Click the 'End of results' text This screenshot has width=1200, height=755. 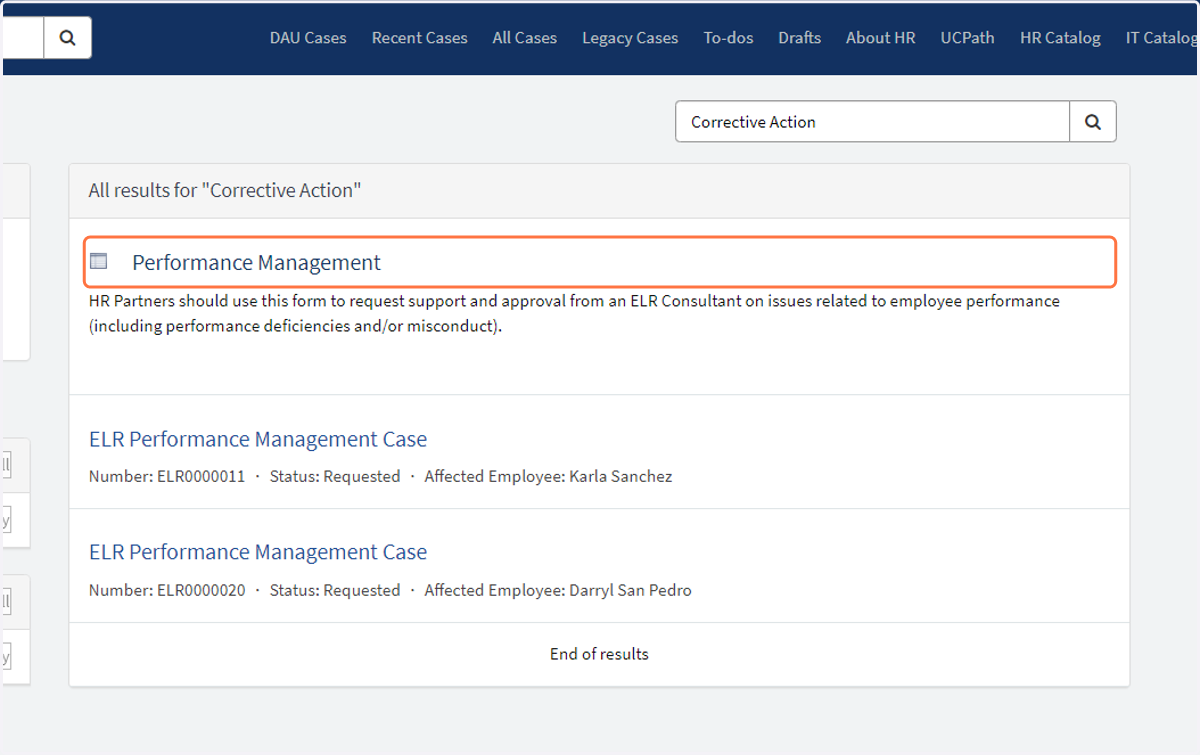tap(599, 654)
